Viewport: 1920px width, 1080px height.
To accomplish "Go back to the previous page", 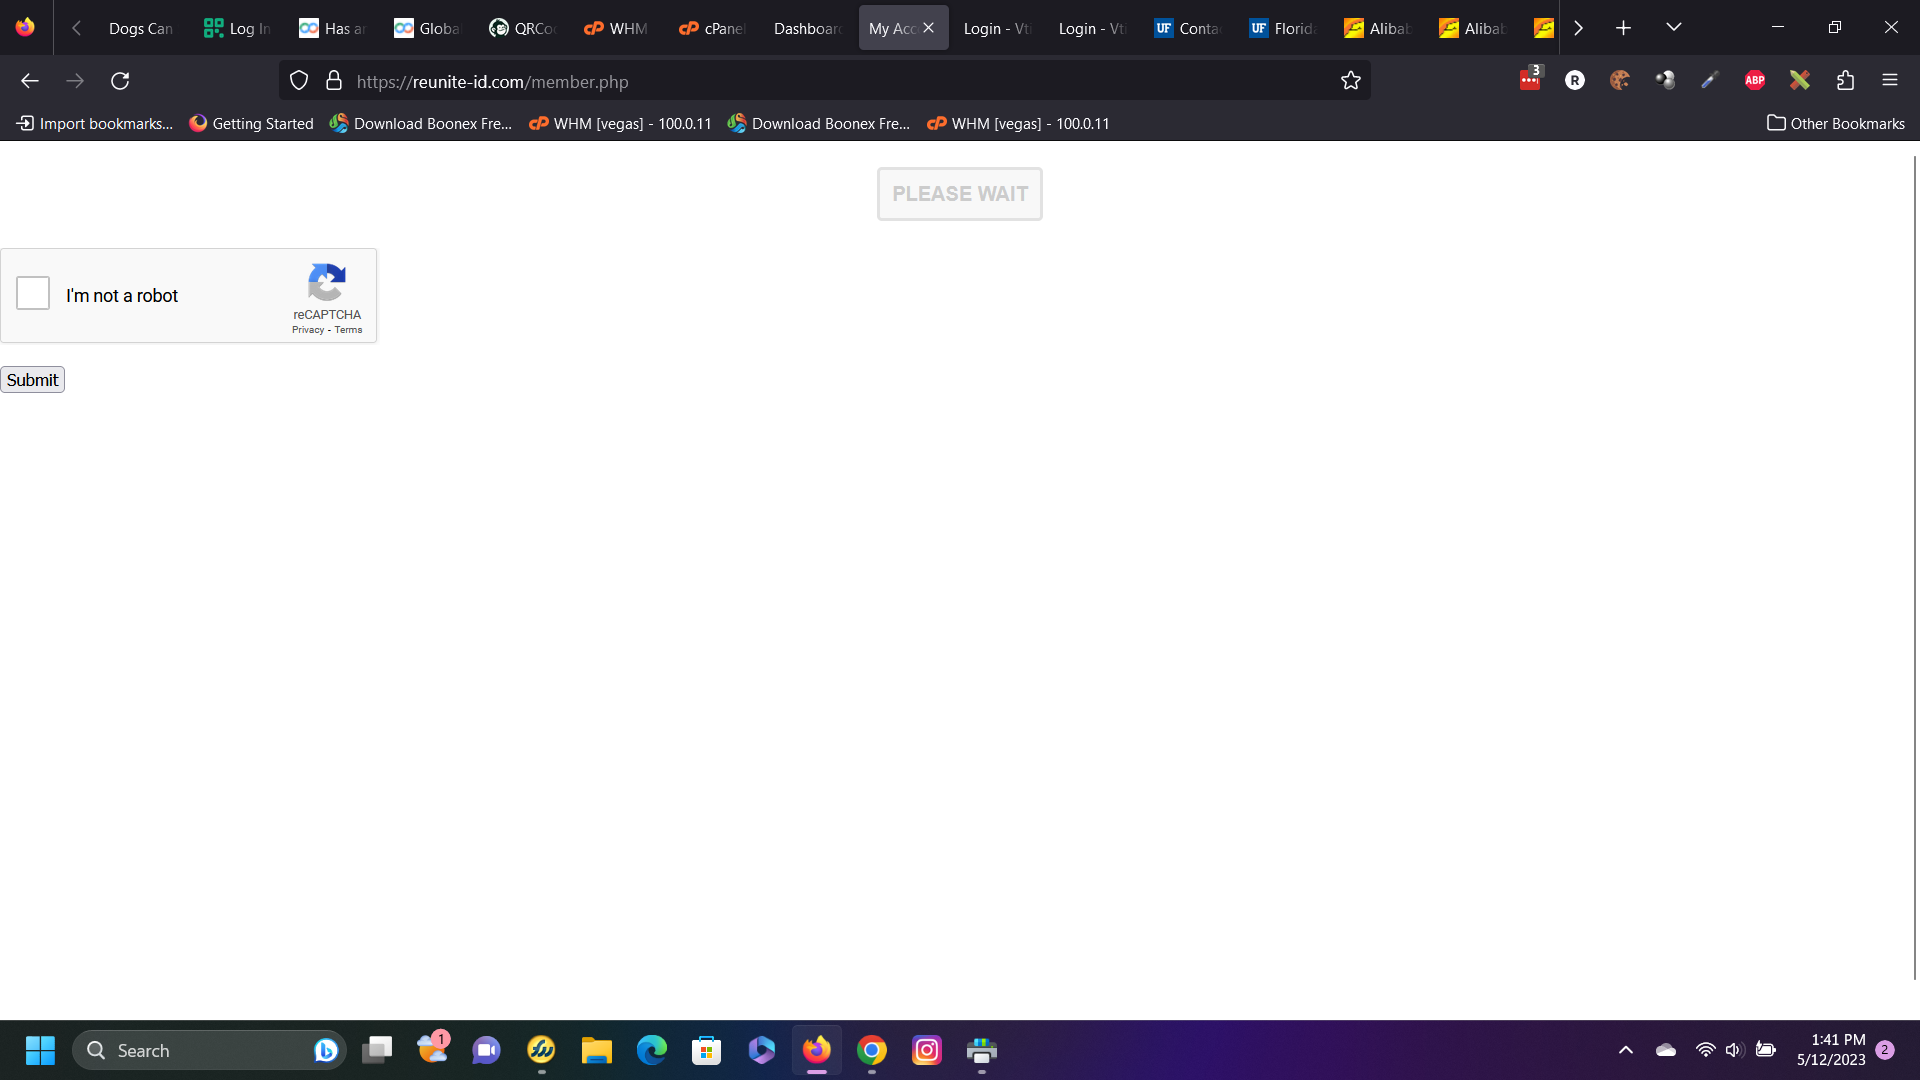I will tap(30, 81).
